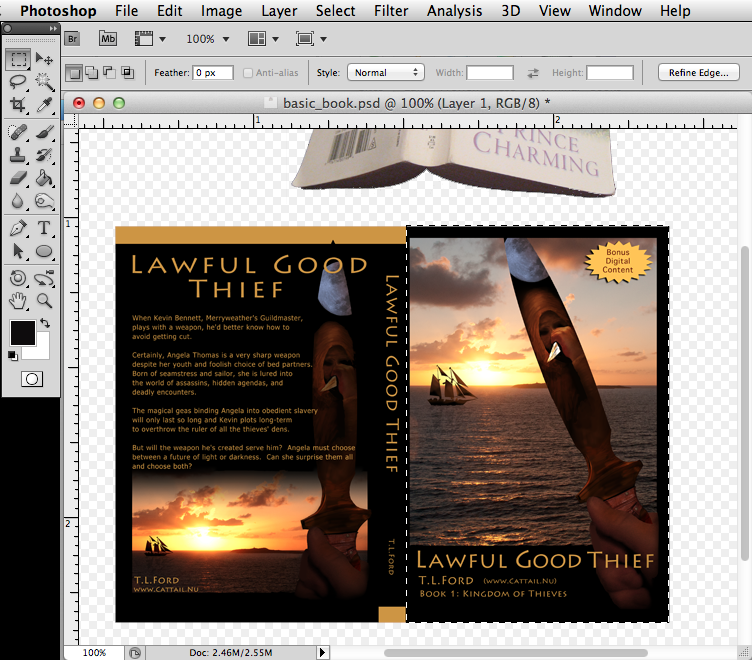Screen dimensions: 752x660
Task: Swap the Width and Height values
Action: tap(533, 73)
